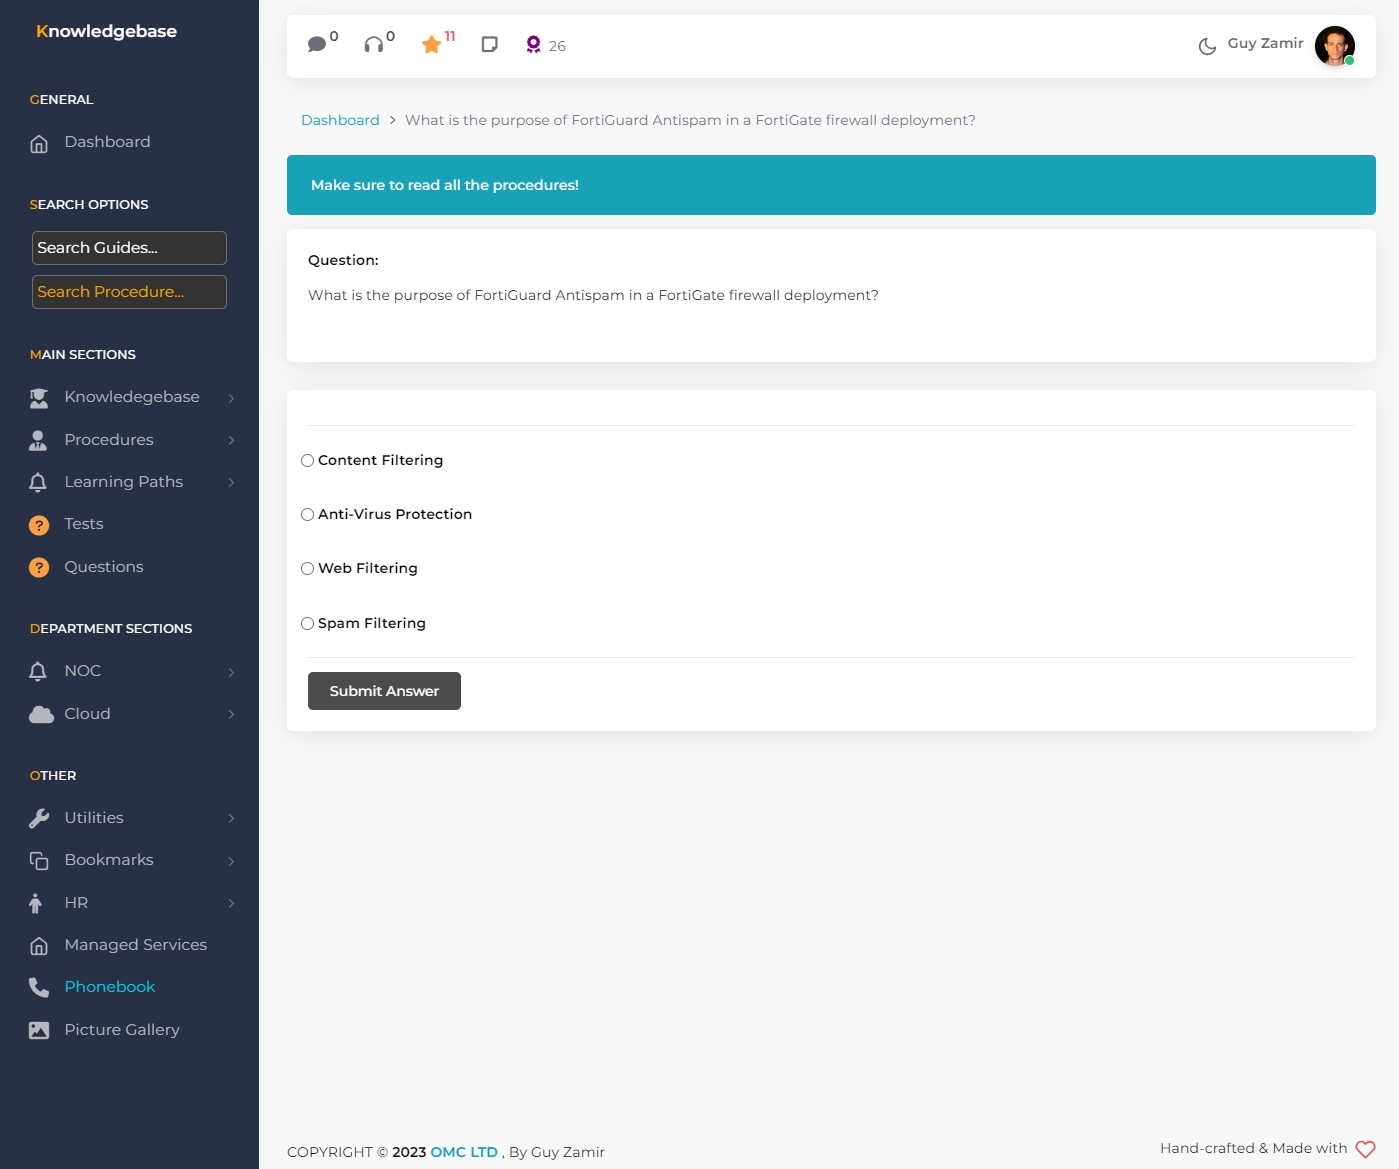Viewport: 1399px width, 1169px height.
Task: Open Managed Services menu item
Action: (136, 945)
